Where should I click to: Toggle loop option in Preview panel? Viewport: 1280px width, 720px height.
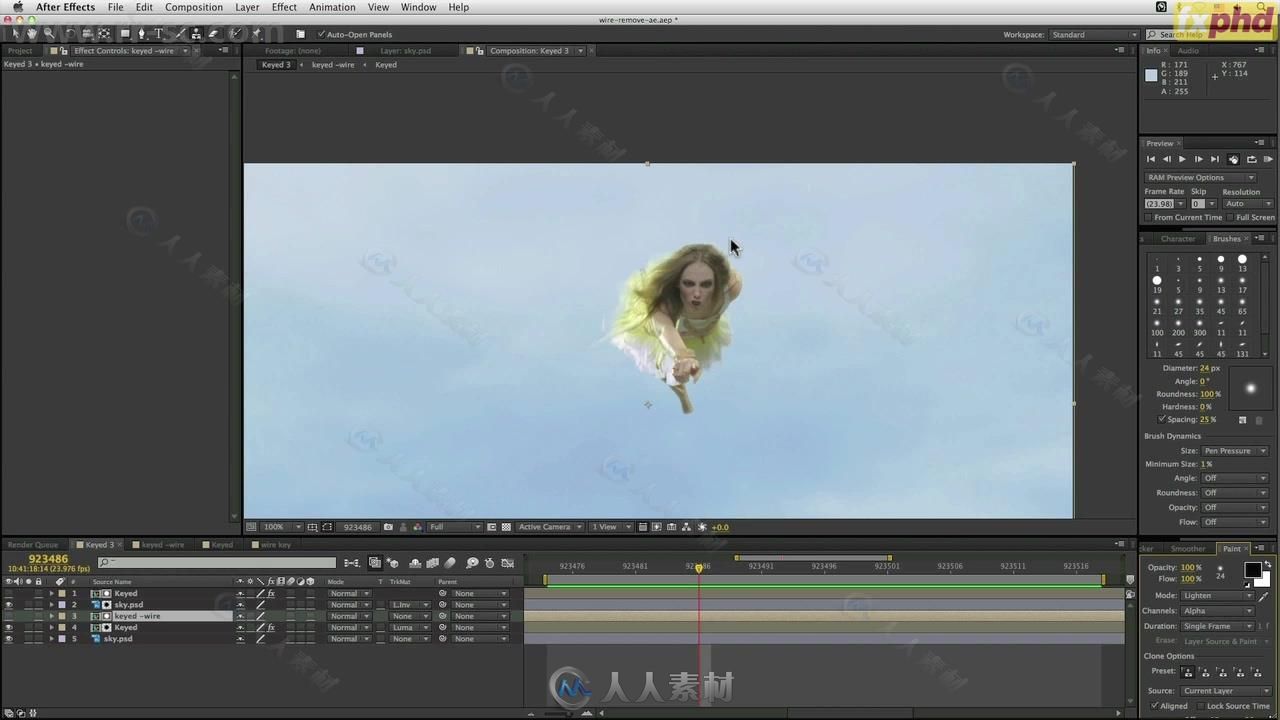[1251, 159]
